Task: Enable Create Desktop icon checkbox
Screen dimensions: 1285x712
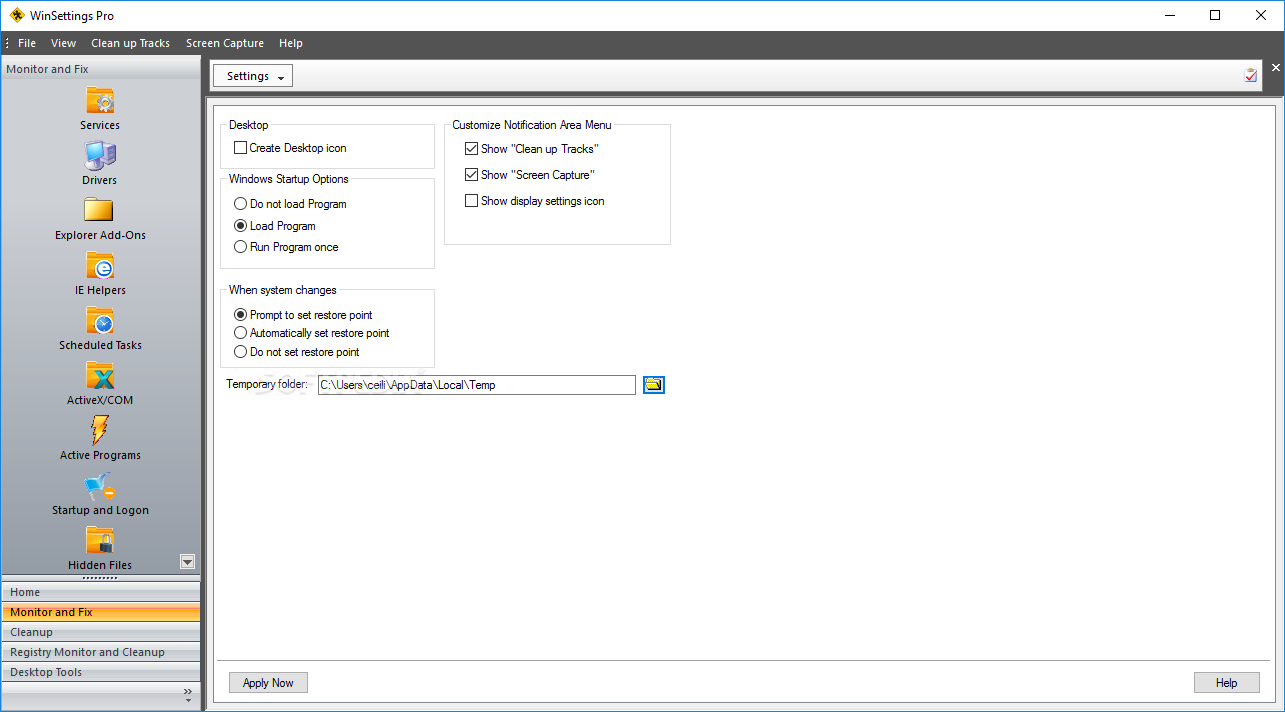Action: click(x=240, y=148)
